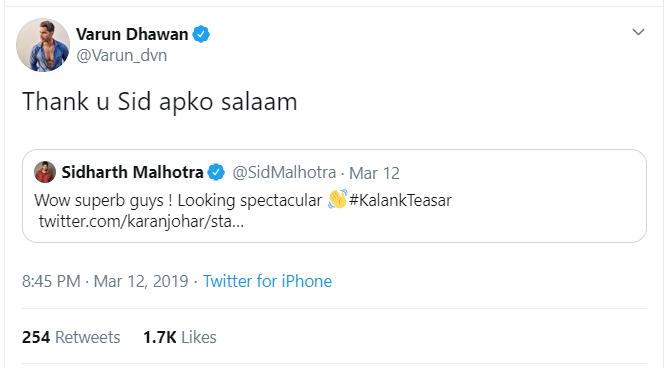Click the @Varun_dvn handle
This screenshot has width=667, height=368.
(x=121, y=55)
